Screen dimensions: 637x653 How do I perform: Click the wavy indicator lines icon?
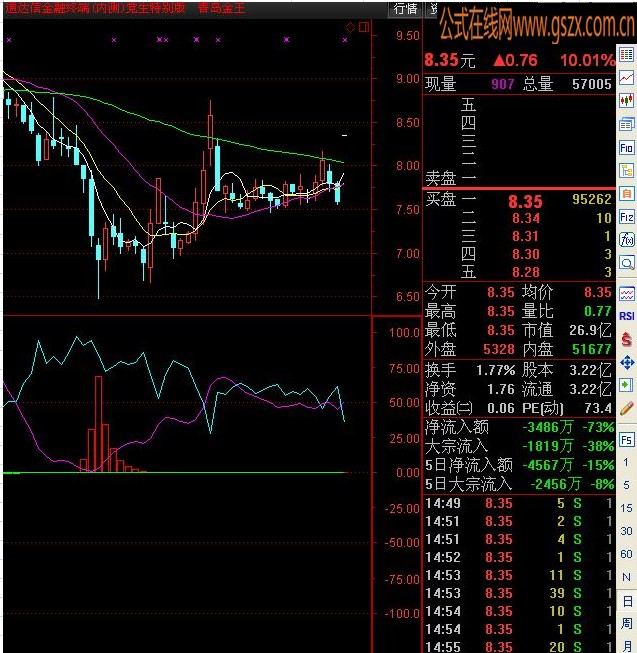pyautogui.click(x=627, y=294)
